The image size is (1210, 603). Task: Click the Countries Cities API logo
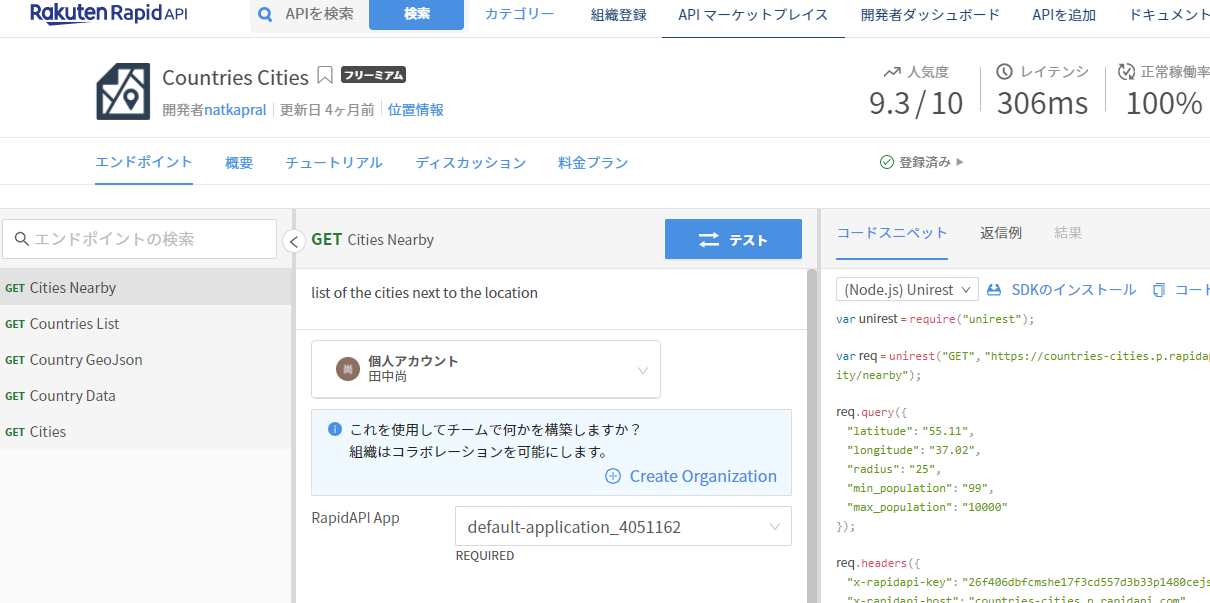pyautogui.click(x=123, y=91)
